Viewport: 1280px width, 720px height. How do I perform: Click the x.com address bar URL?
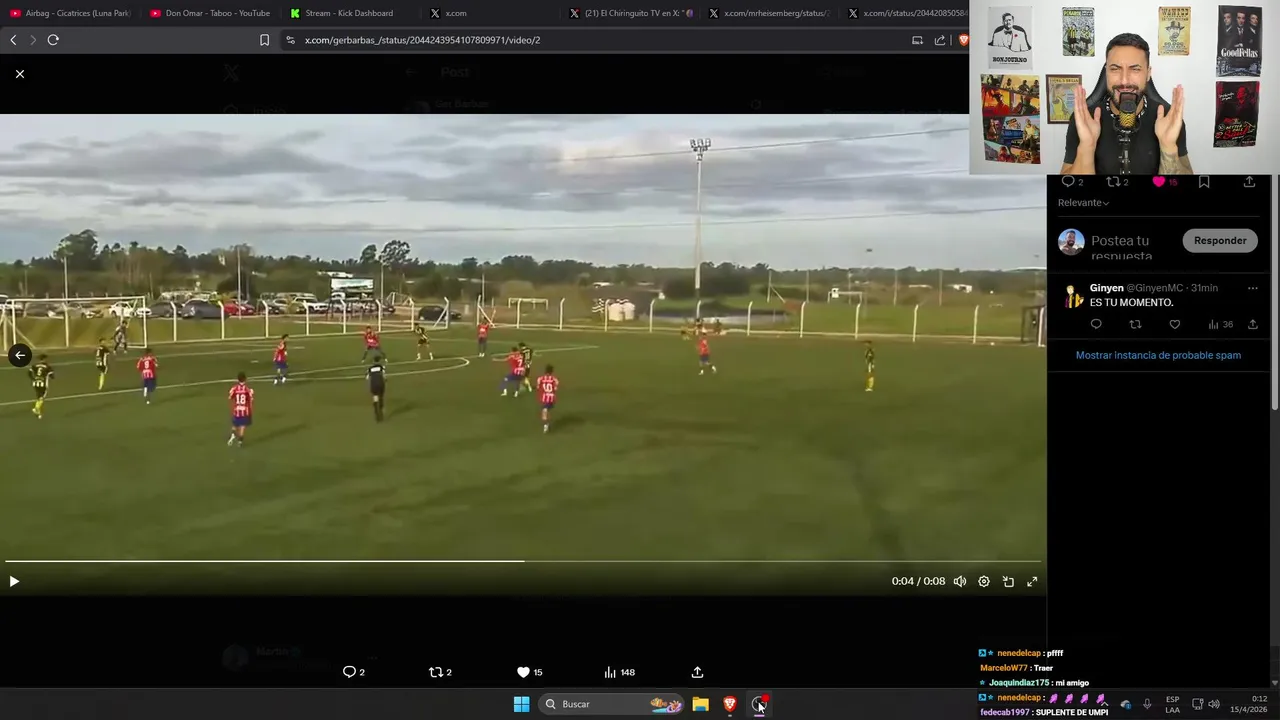click(422, 40)
